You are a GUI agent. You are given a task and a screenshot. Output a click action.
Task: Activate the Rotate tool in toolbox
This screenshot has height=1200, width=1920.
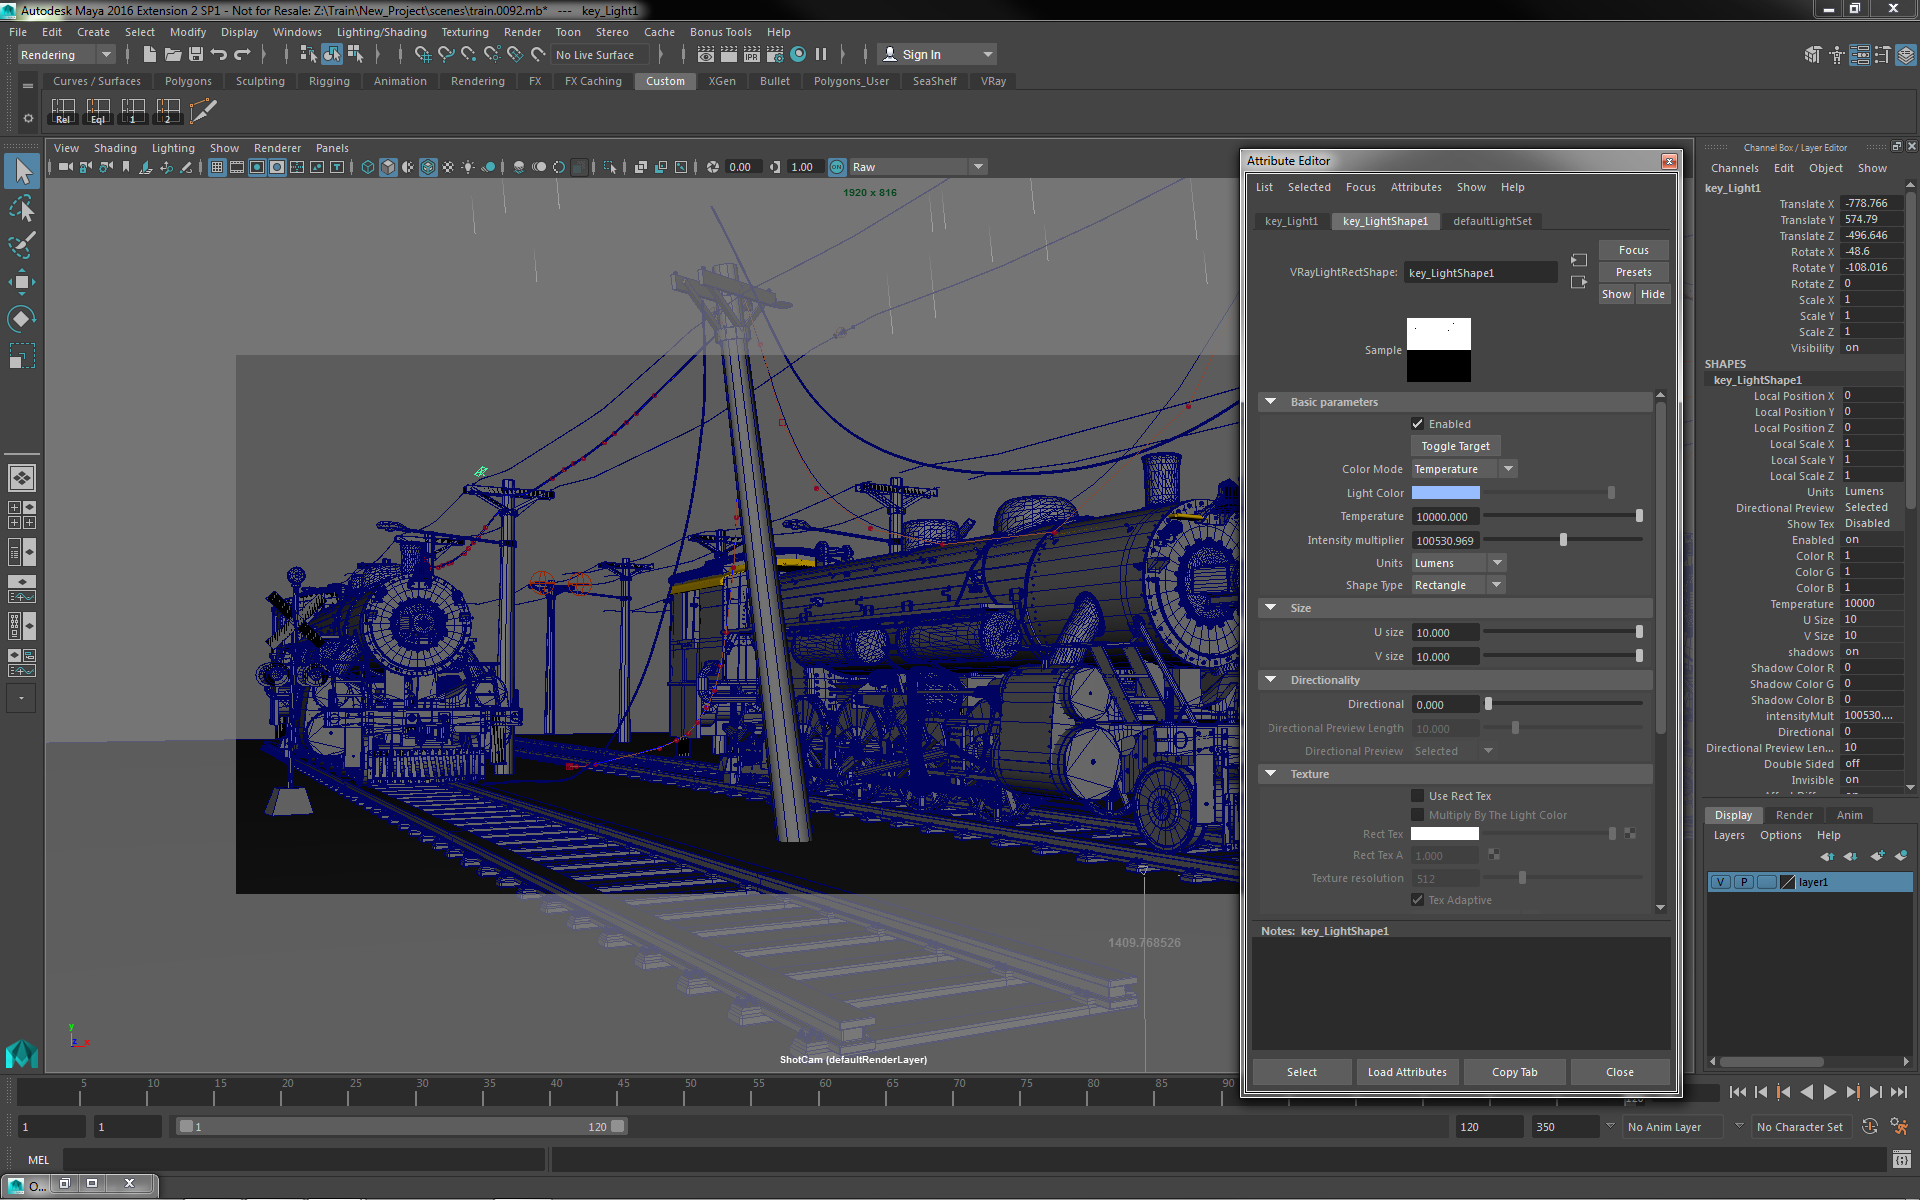click(x=22, y=319)
